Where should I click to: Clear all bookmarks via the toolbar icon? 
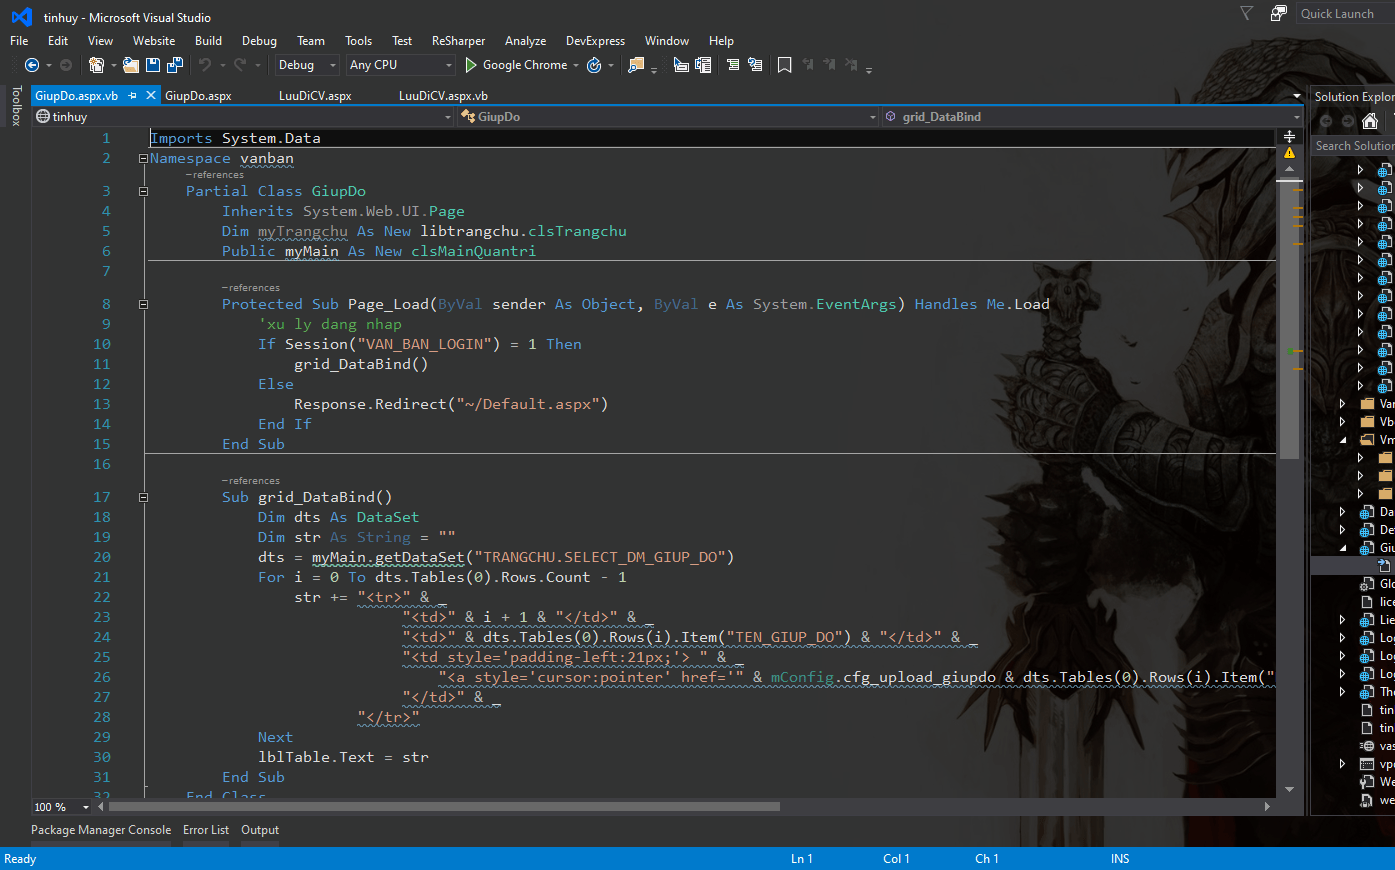point(851,65)
